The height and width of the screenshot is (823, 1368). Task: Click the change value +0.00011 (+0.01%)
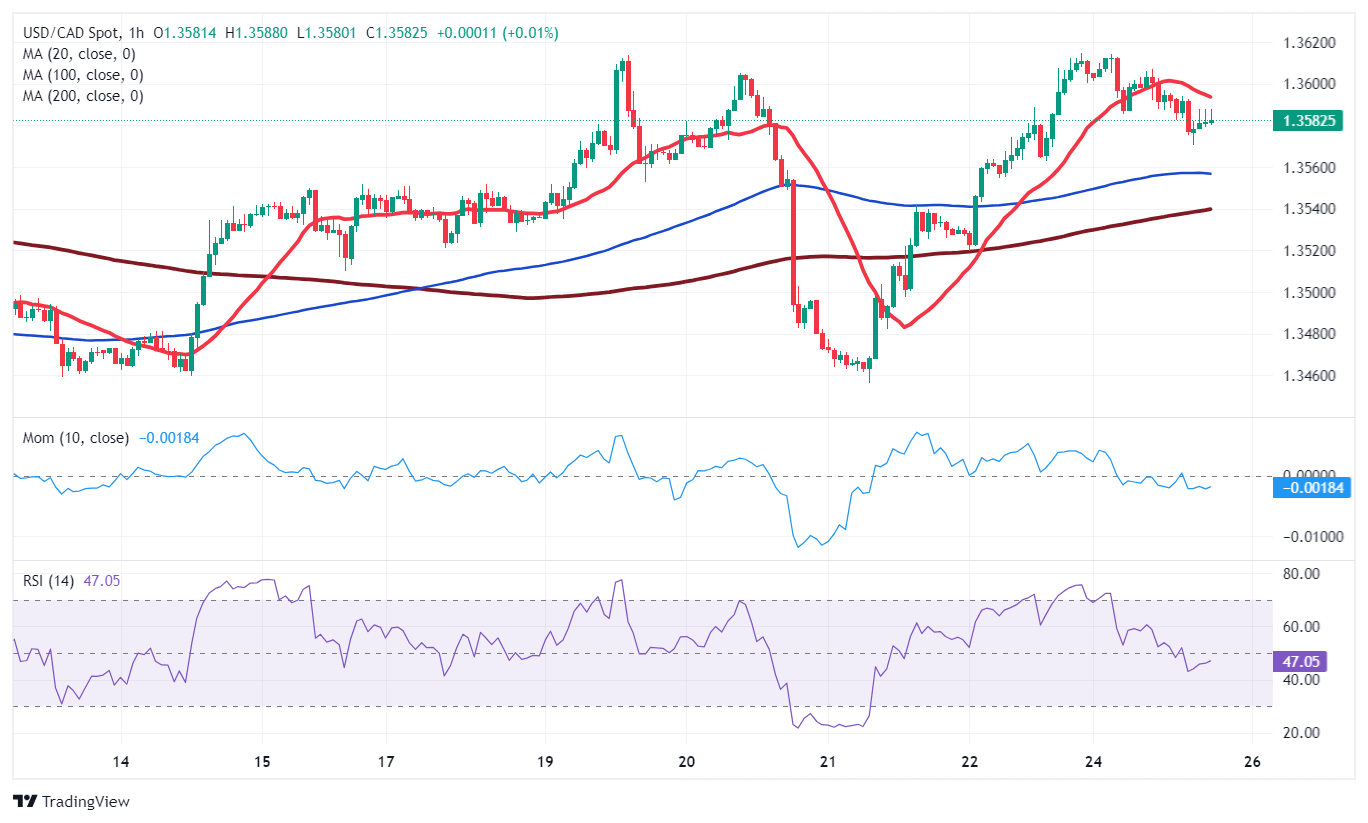click(x=498, y=33)
